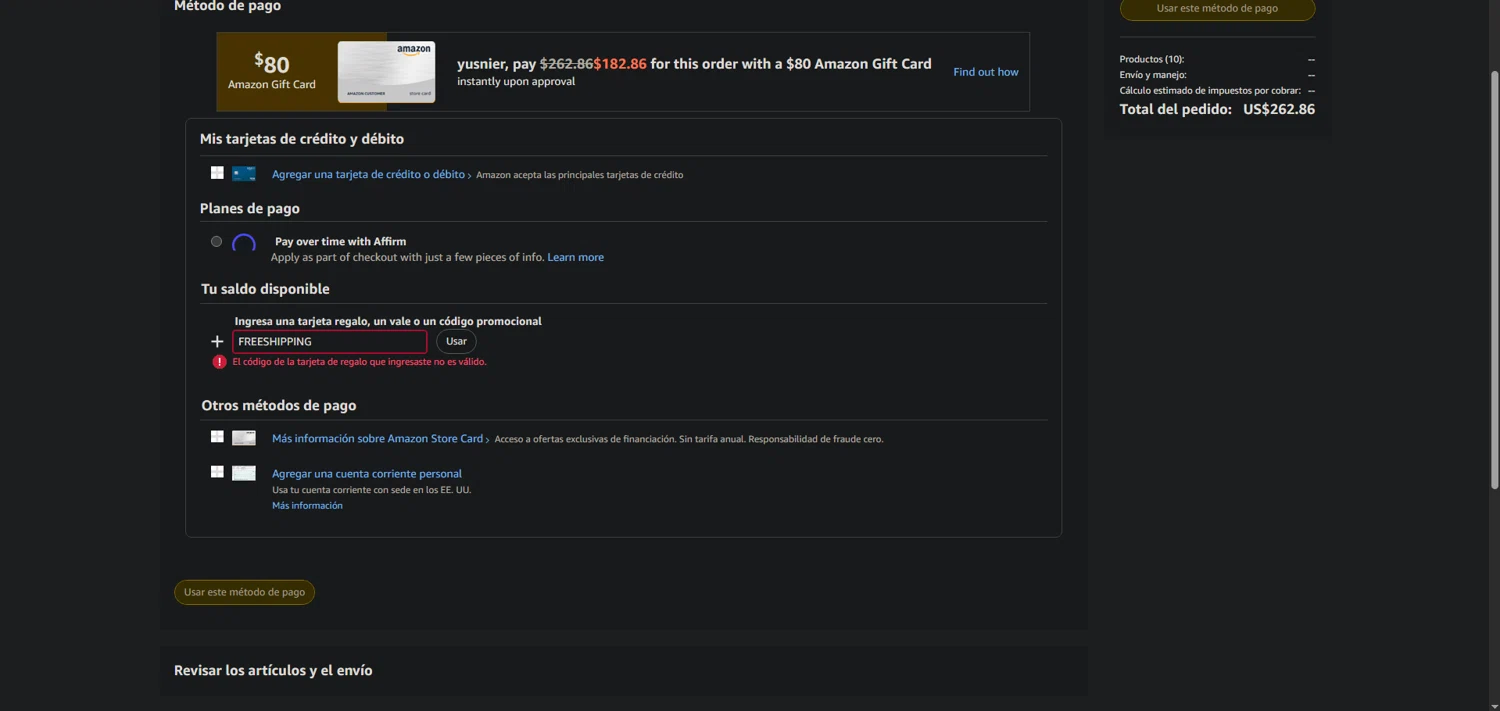Click the $80 Amazon Gift Card badge

(272, 72)
